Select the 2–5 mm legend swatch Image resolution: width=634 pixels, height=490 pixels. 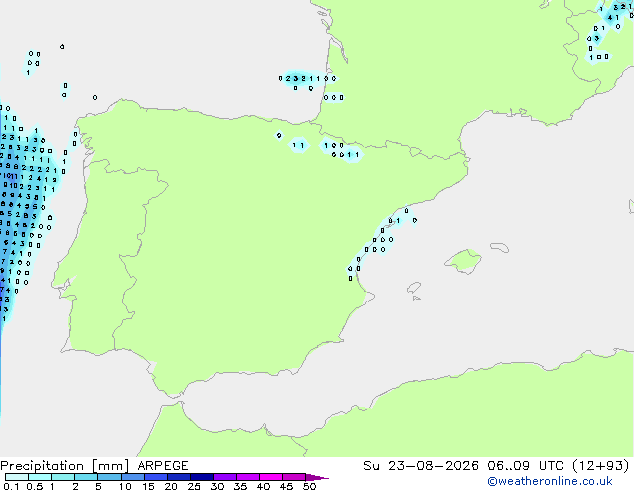86,477
